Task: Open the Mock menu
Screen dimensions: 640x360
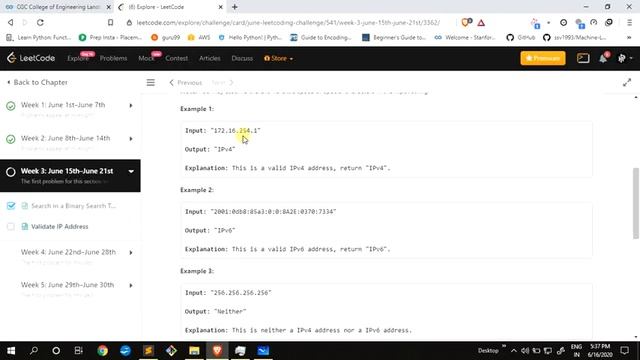Action: click(146, 58)
